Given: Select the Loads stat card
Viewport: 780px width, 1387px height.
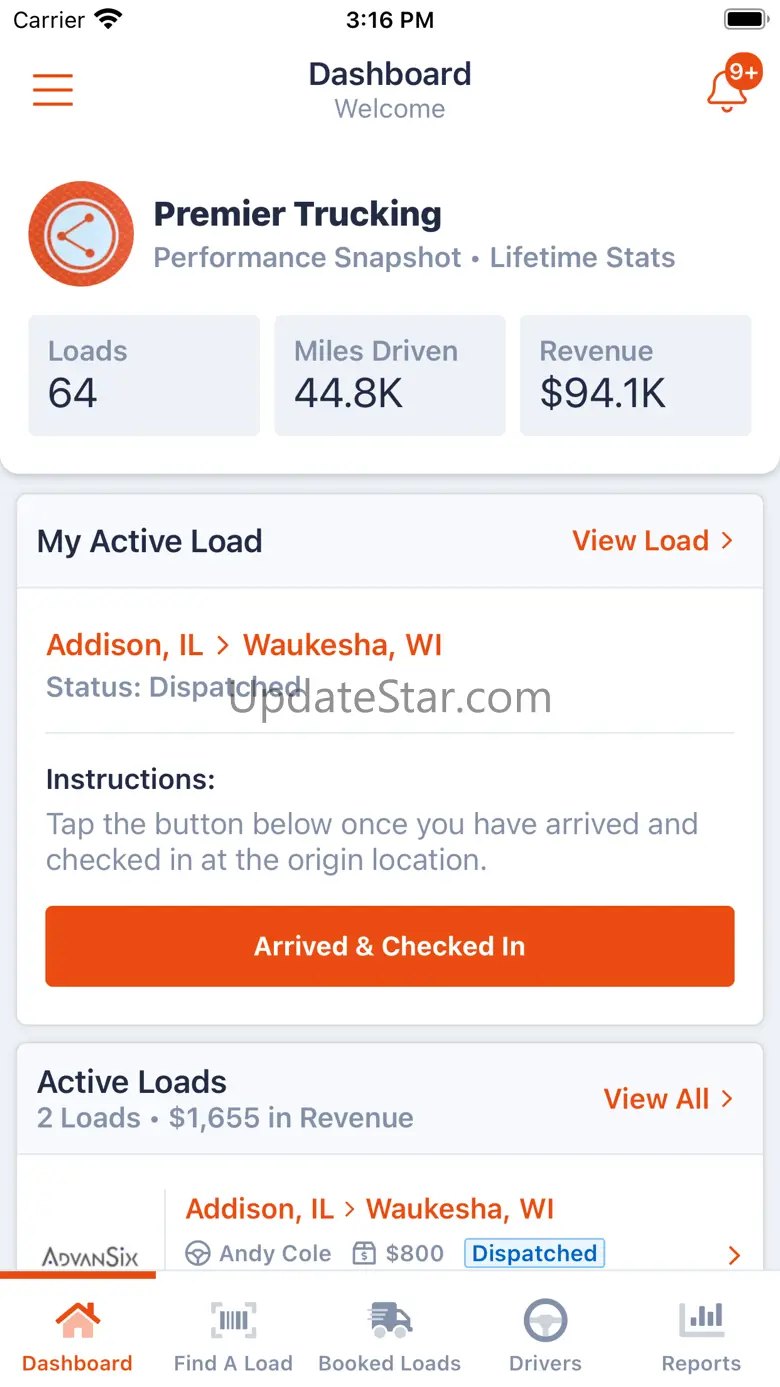Looking at the screenshot, I should pyautogui.click(x=144, y=375).
